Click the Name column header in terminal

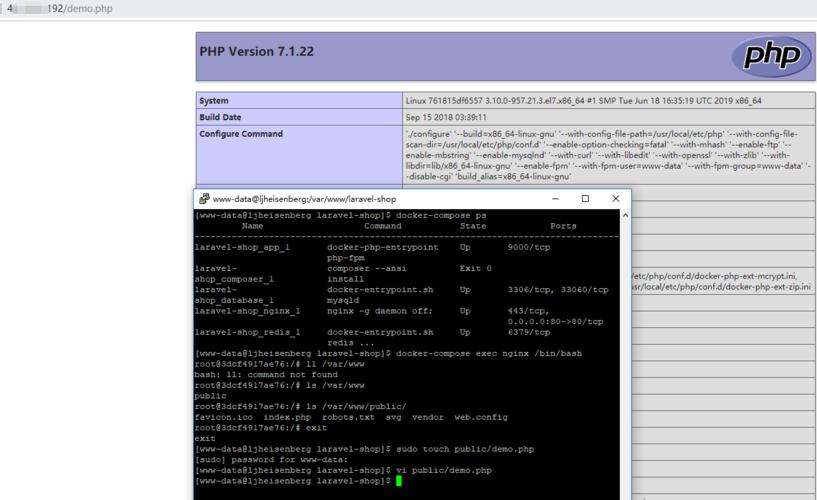pos(252,226)
